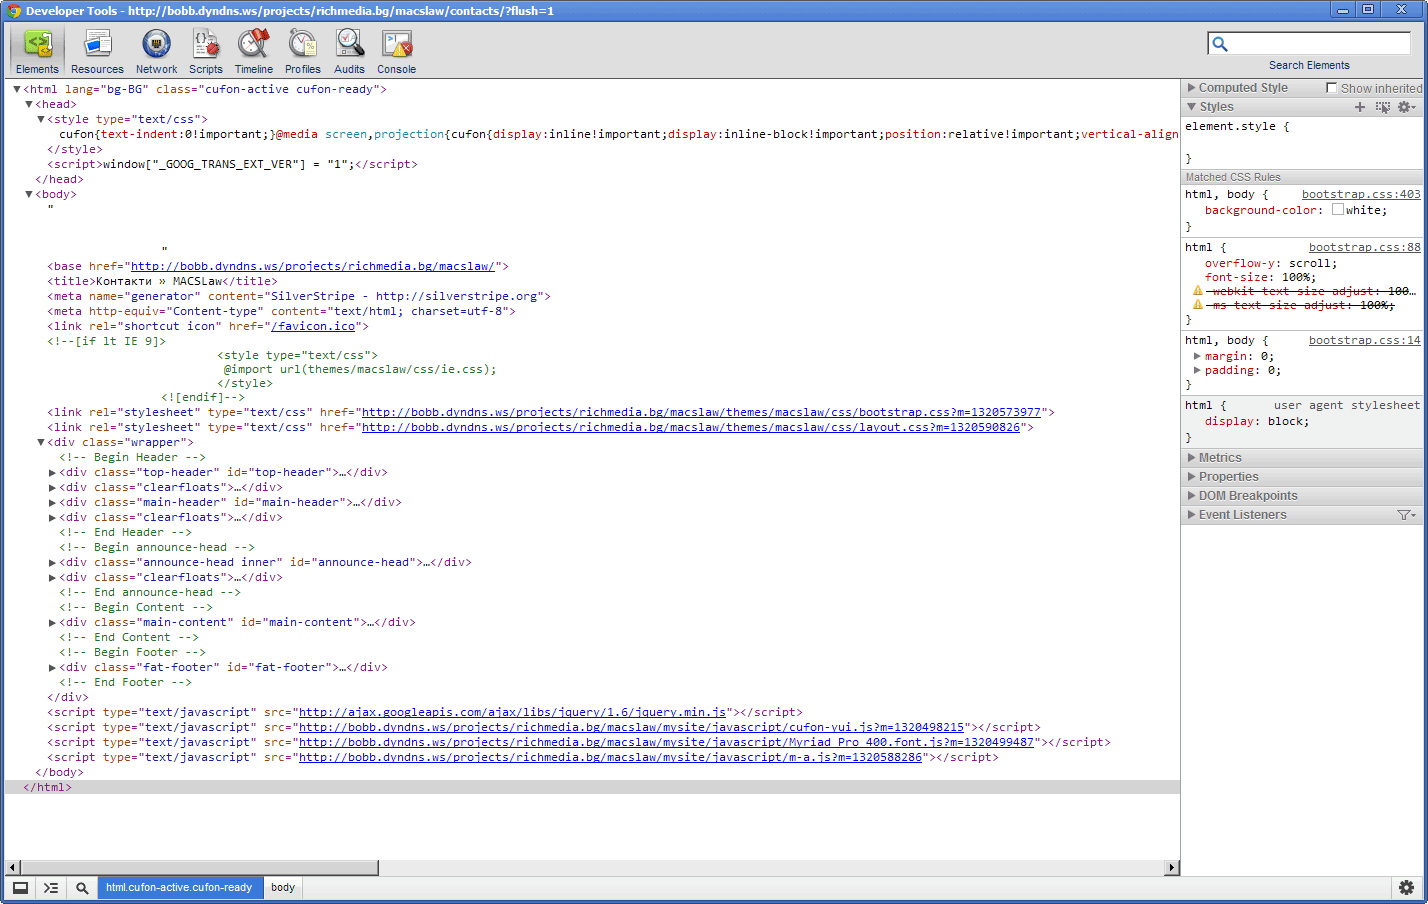Screen dimensions: 1428x904
Task: Collapse the html root node
Action: [17, 89]
